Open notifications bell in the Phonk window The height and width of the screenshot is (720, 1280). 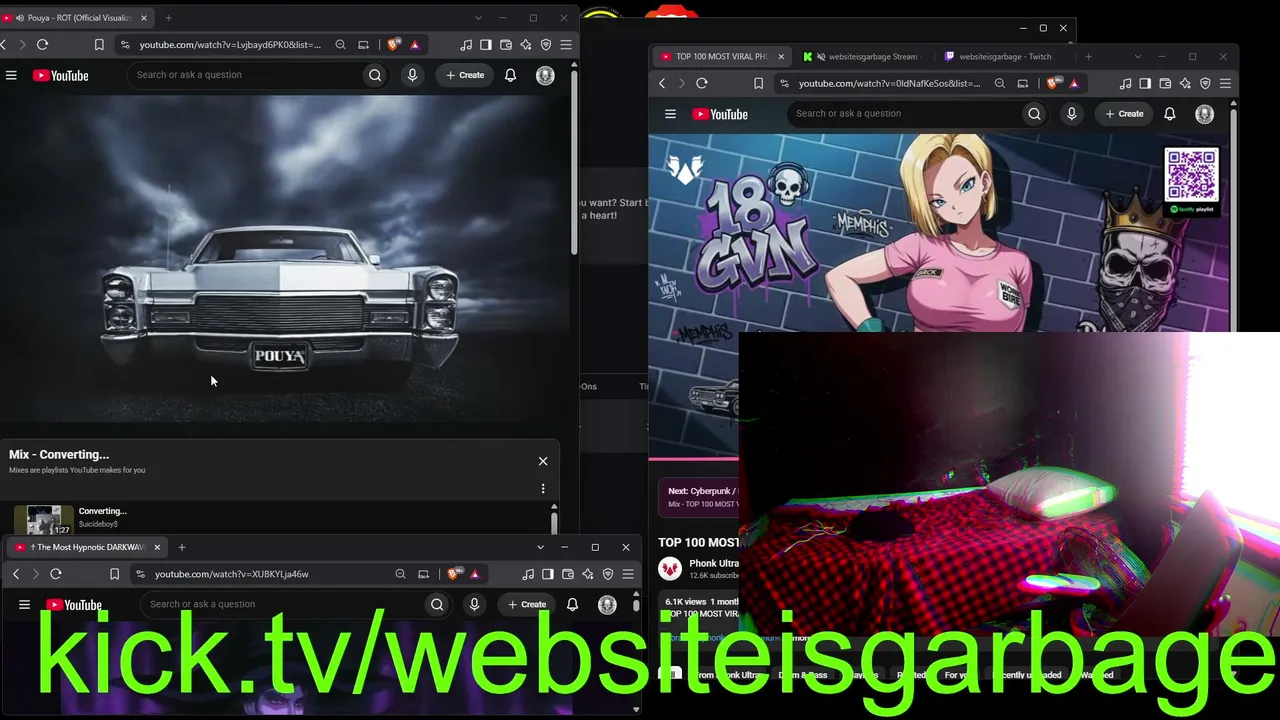[1169, 114]
